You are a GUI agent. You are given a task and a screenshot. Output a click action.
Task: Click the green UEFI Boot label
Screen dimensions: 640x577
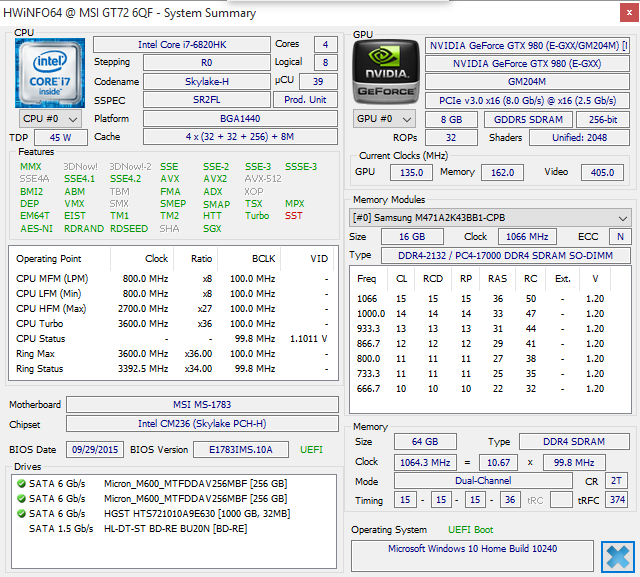coord(471,530)
